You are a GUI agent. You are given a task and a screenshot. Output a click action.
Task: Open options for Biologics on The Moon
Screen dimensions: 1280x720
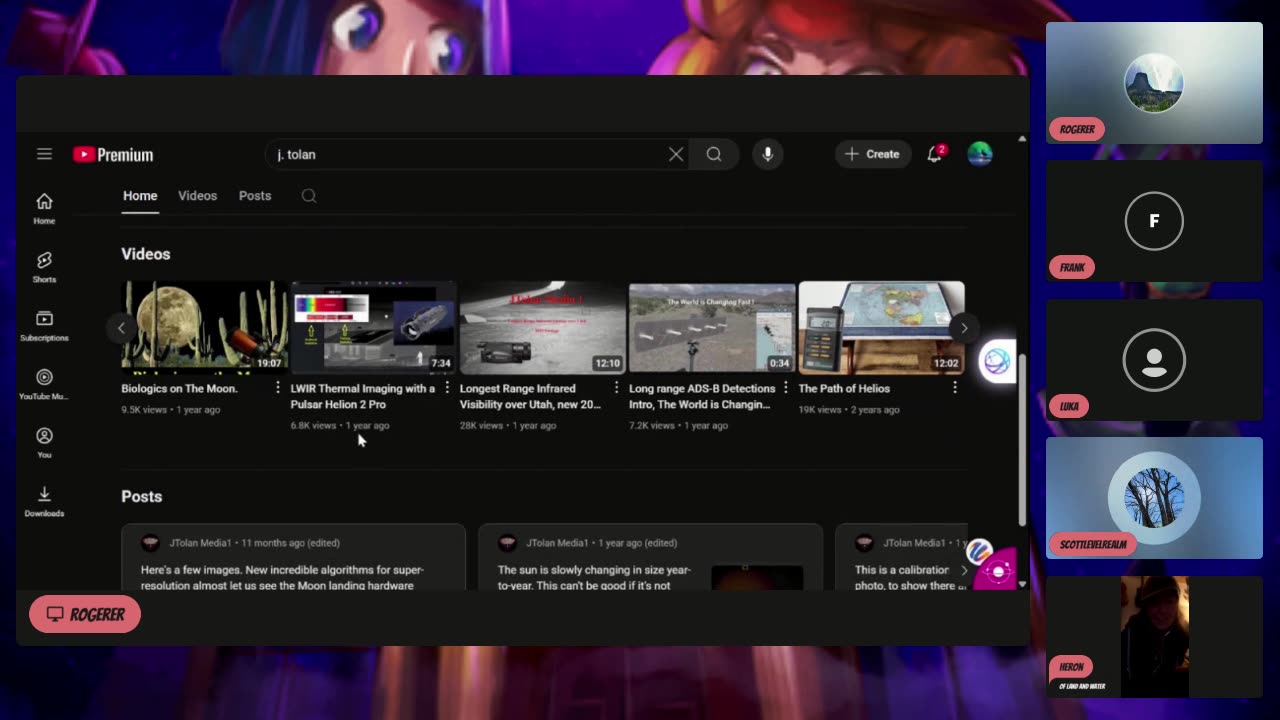coord(278,388)
